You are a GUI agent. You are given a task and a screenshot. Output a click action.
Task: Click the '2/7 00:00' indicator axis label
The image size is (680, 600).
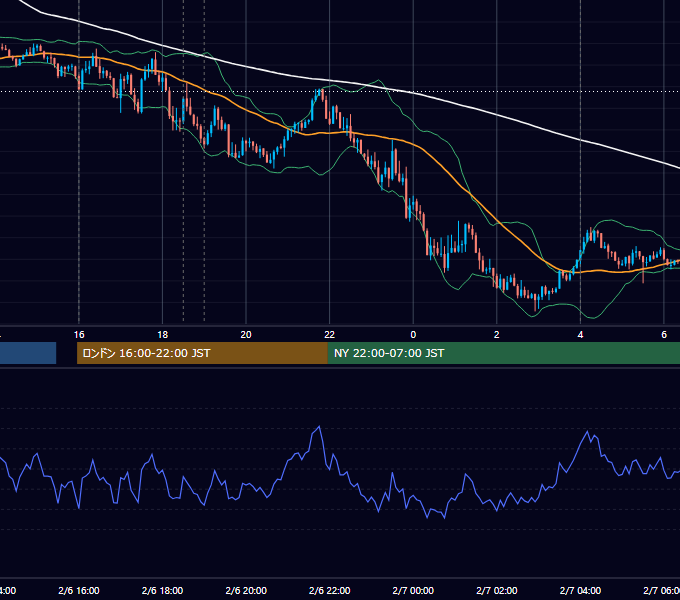pos(413,590)
